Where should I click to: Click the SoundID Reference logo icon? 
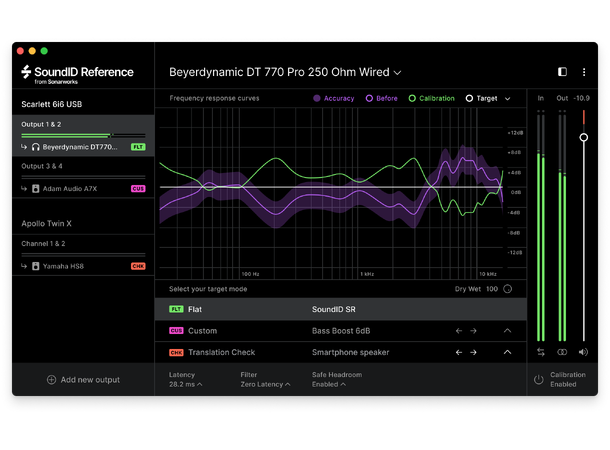pos(26,72)
